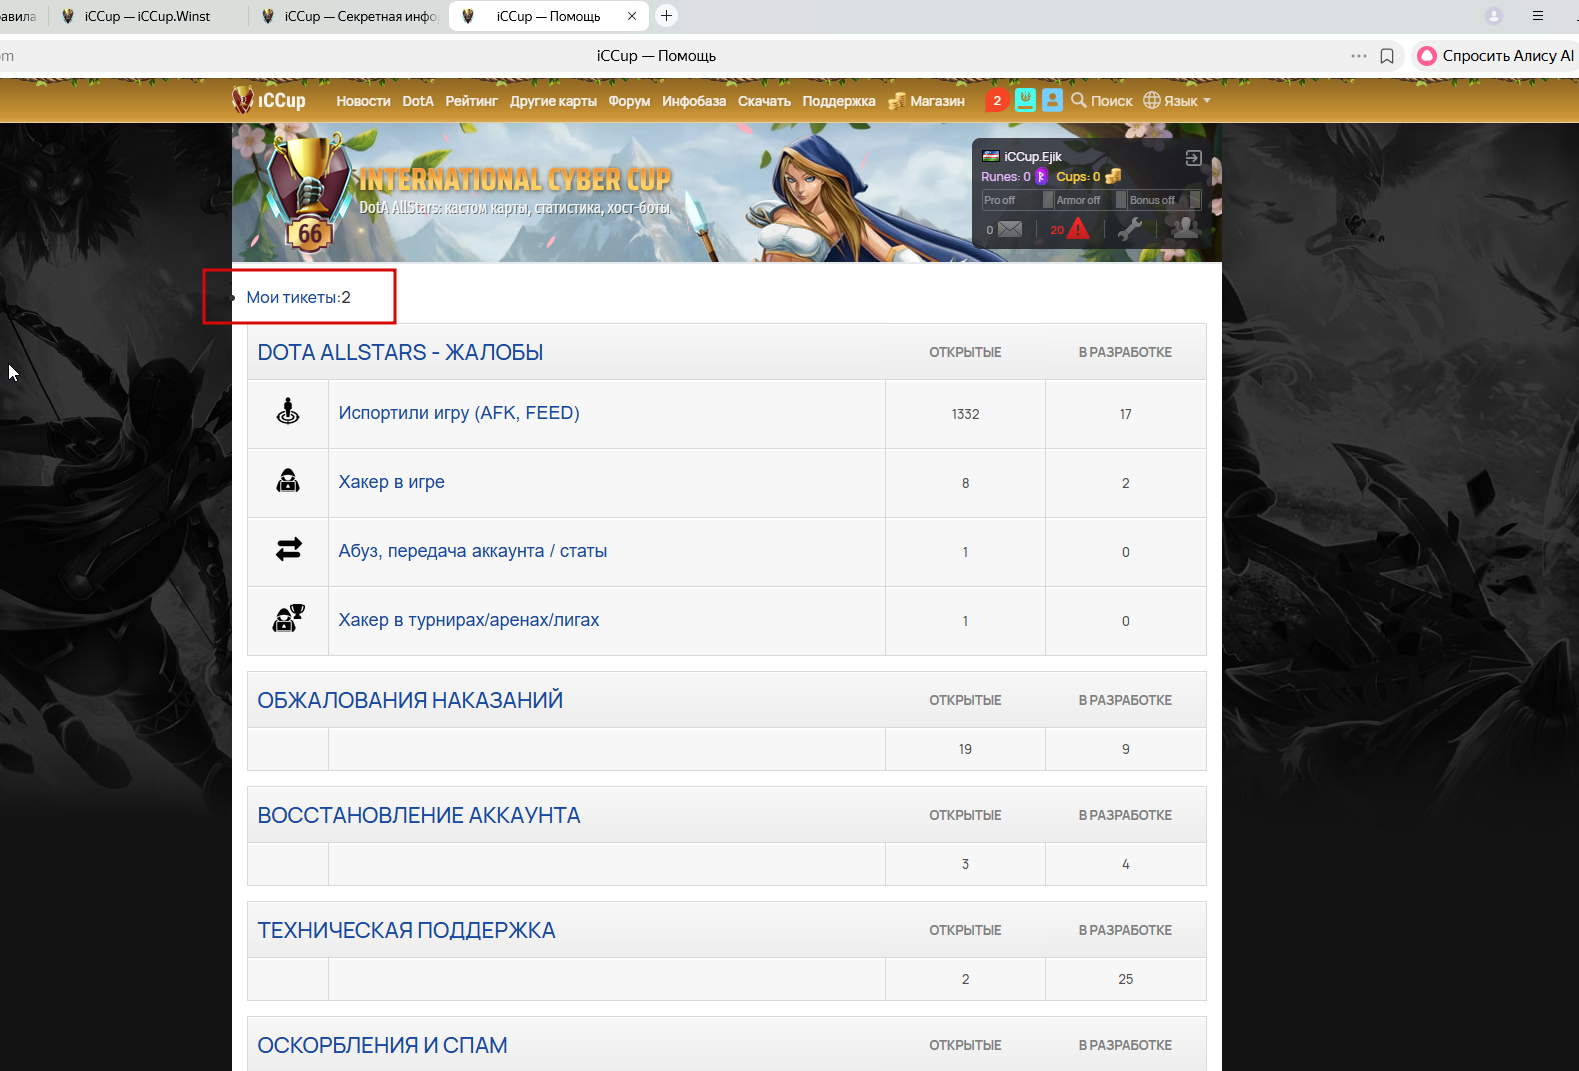The image size is (1579, 1071).
Task: Click the in-progress count 17 for AFK, FEED
Action: click(1125, 414)
